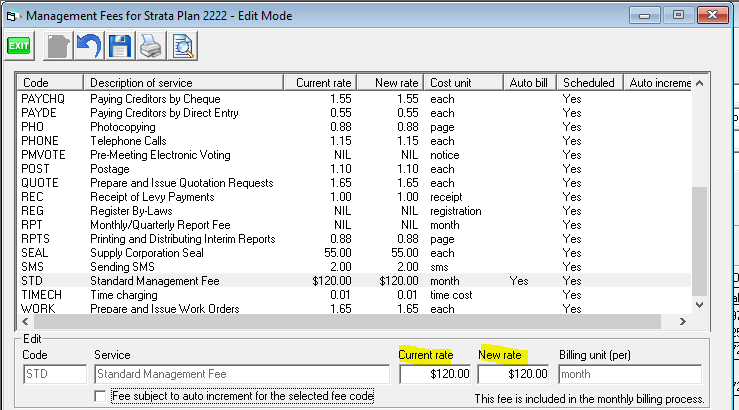
Task: Select the REG Register By-Laws row
Action: [x=354, y=211]
